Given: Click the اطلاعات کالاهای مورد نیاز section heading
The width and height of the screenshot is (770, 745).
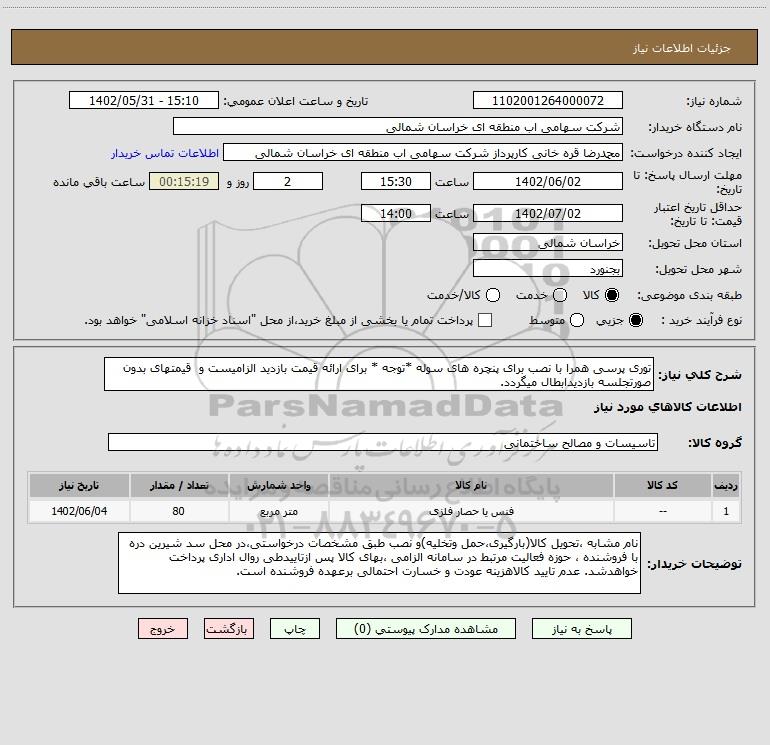Looking at the screenshot, I should point(667,407).
